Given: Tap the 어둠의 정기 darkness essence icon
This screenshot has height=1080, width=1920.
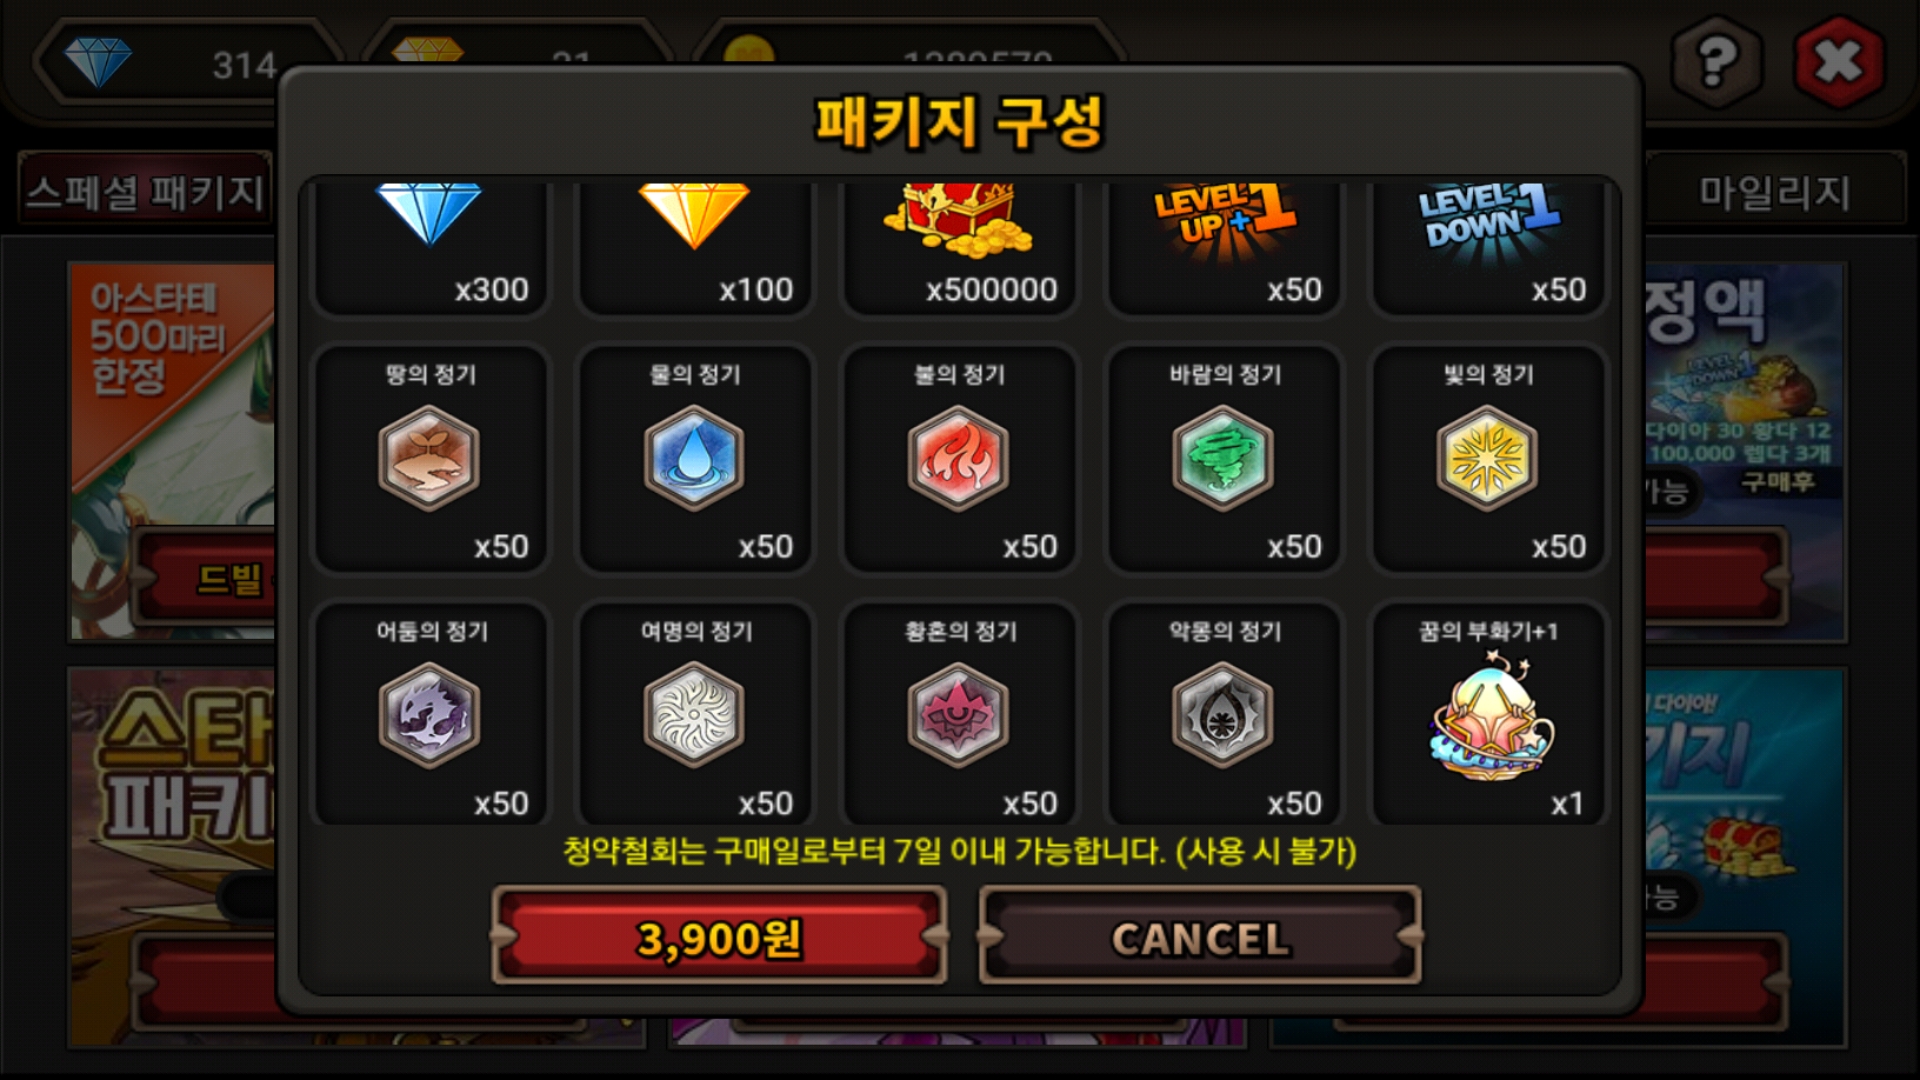Looking at the screenshot, I should click(429, 715).
